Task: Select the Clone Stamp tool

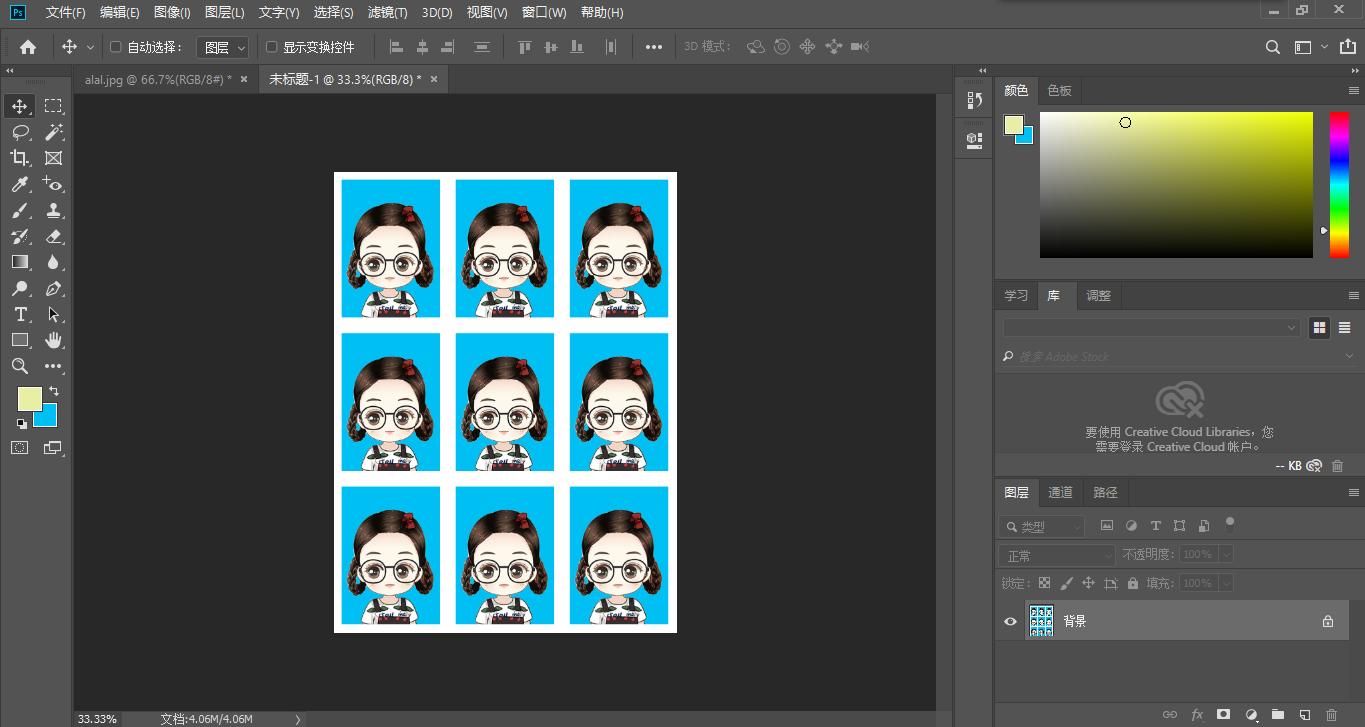Action: pos(54,210)
